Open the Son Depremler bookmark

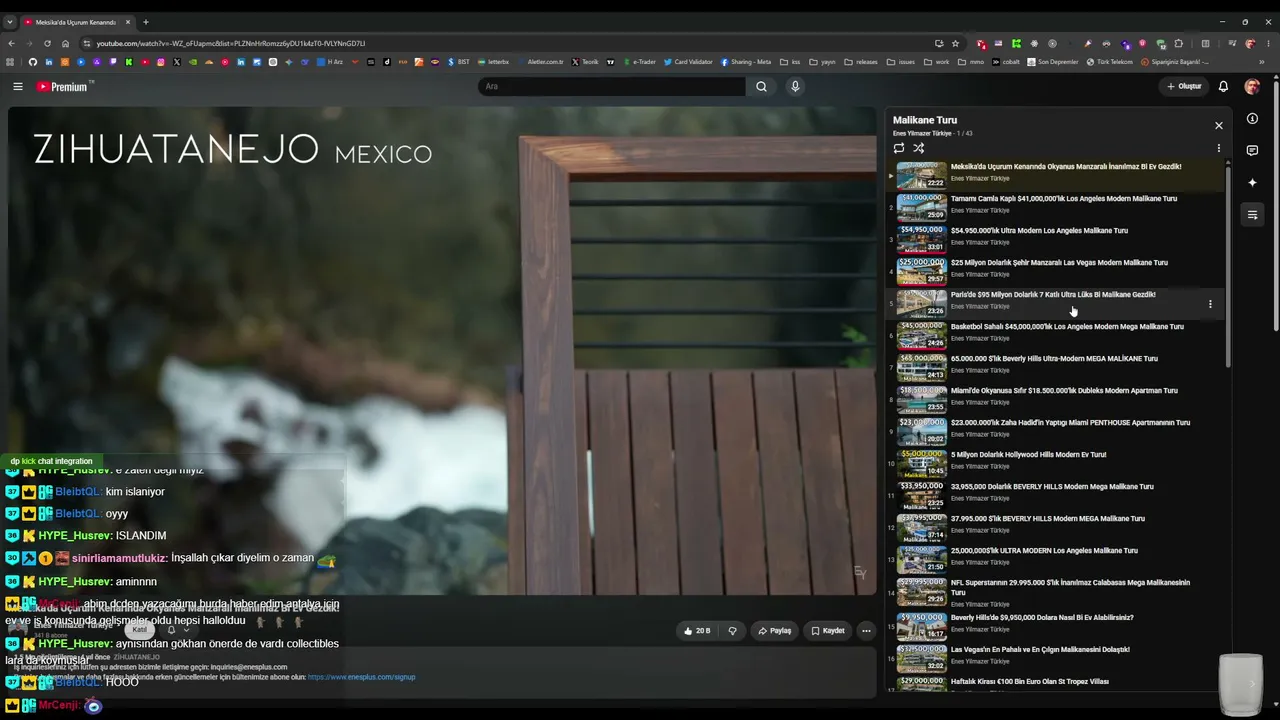[1053, 62]
